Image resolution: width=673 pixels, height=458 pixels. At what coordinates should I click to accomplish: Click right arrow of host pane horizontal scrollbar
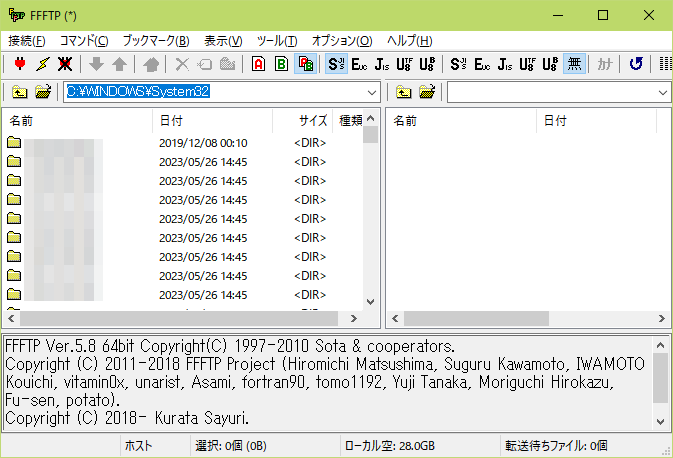[661, 318]
